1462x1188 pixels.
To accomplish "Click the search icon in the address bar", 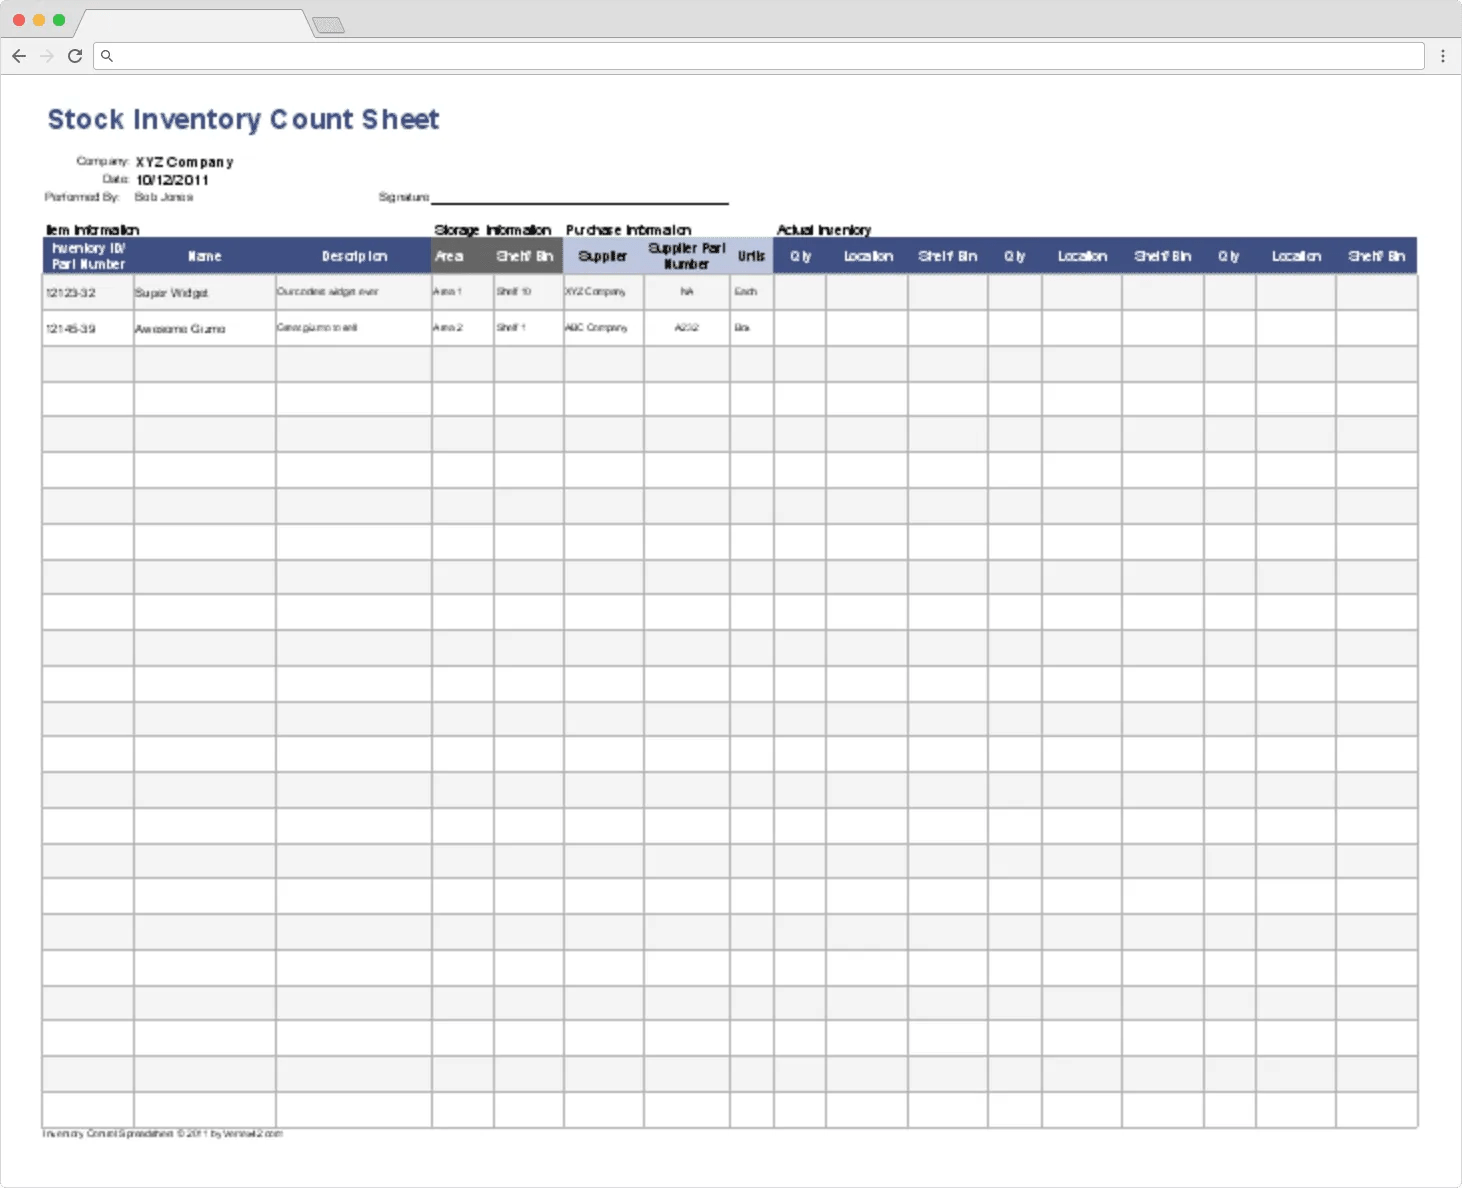I will tap(107, 56).
